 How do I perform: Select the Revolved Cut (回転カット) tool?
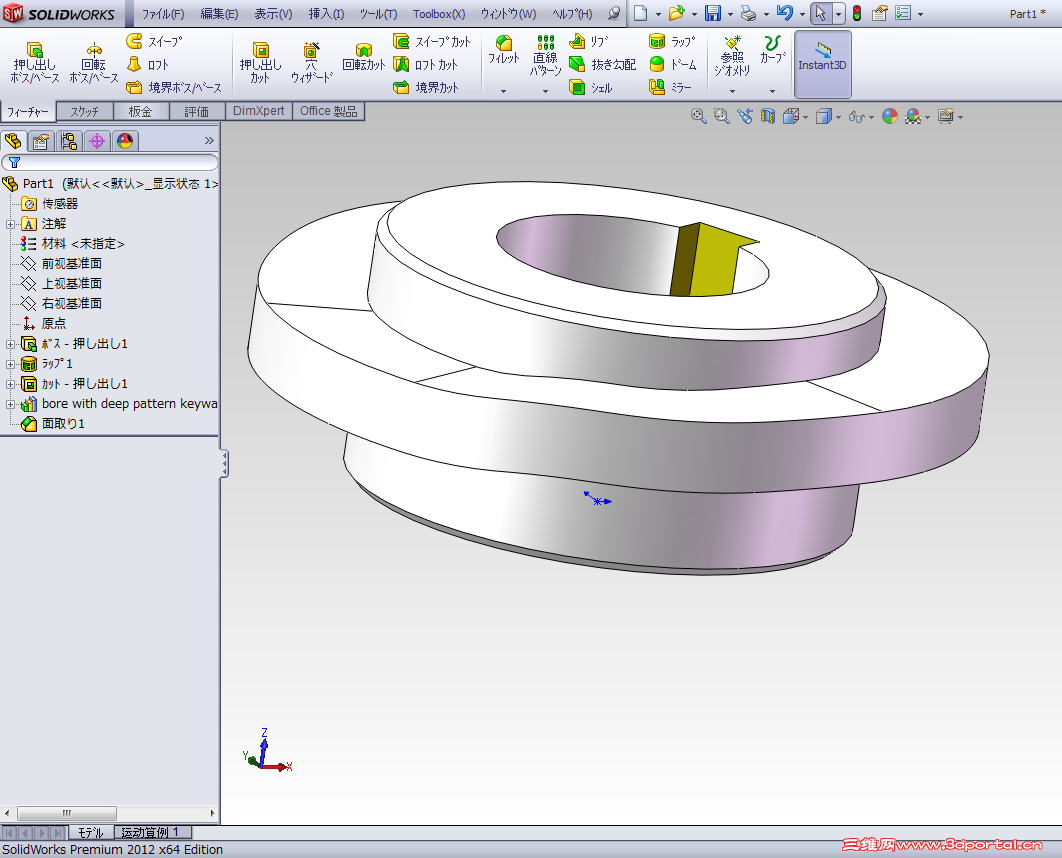[364, 58]
